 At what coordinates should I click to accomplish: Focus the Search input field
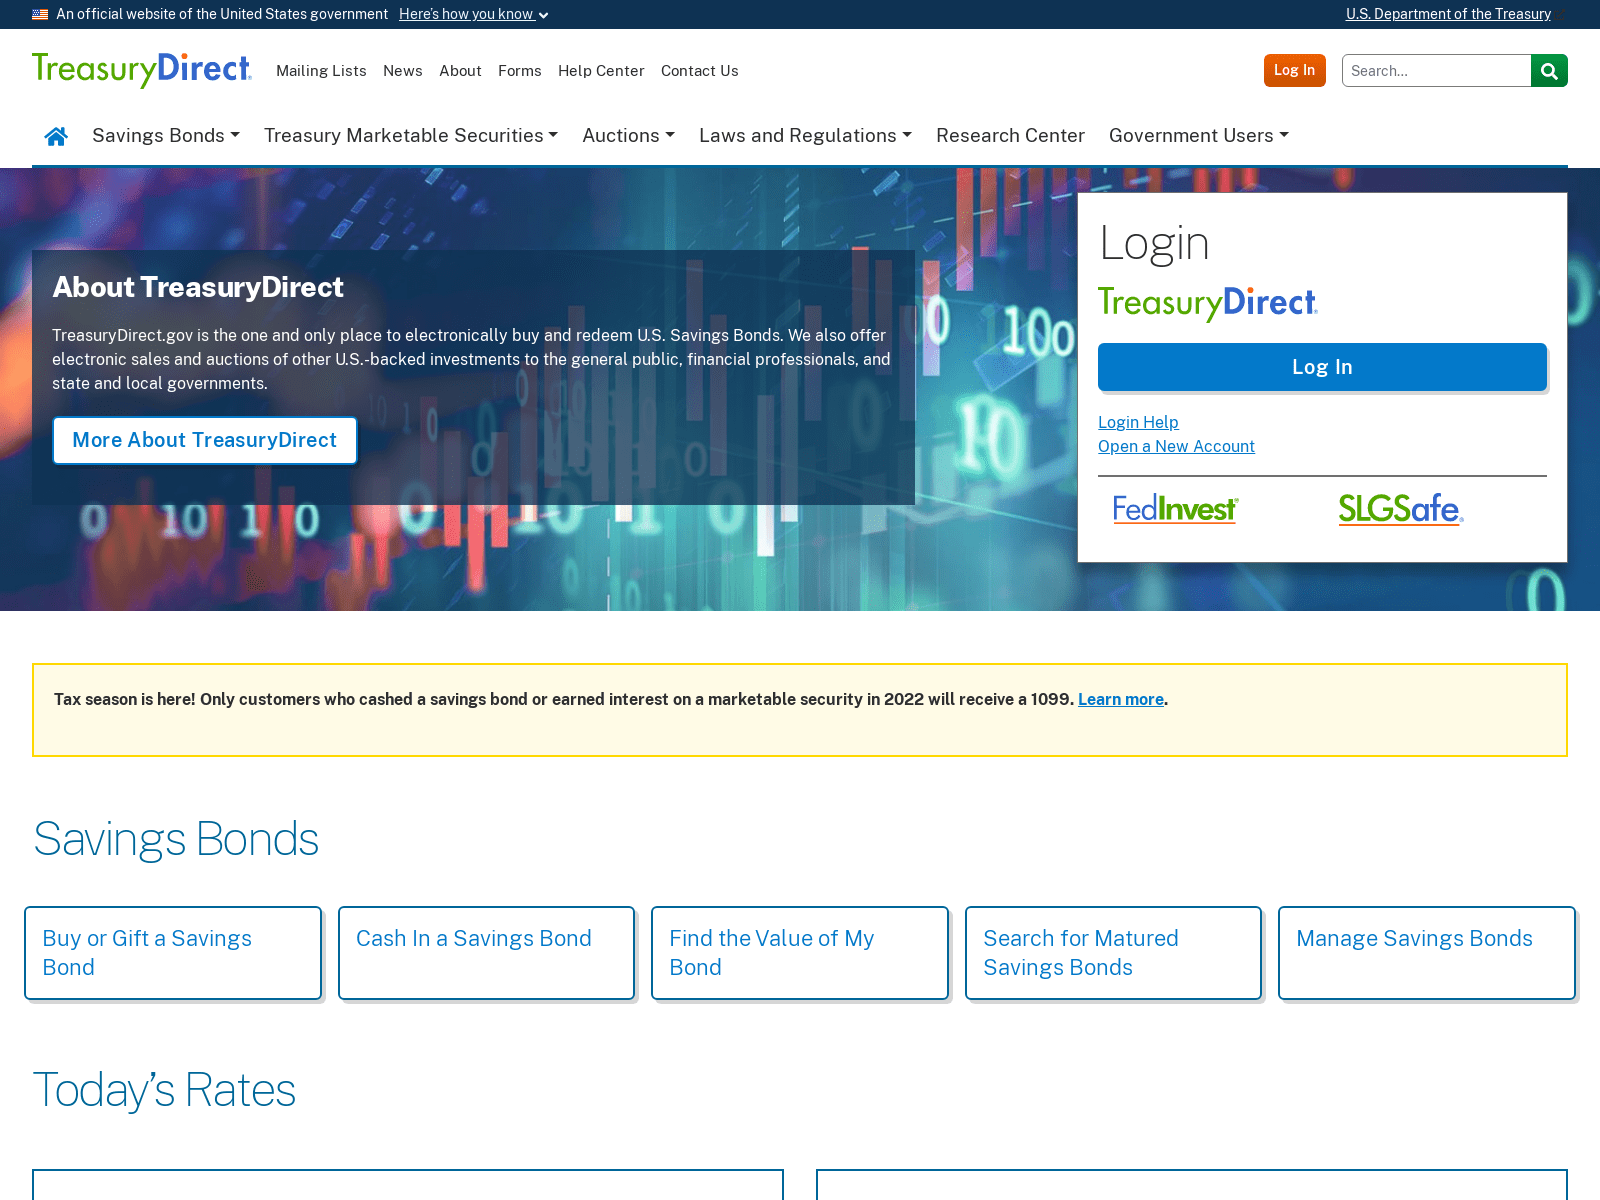(x=1436, y=71)
